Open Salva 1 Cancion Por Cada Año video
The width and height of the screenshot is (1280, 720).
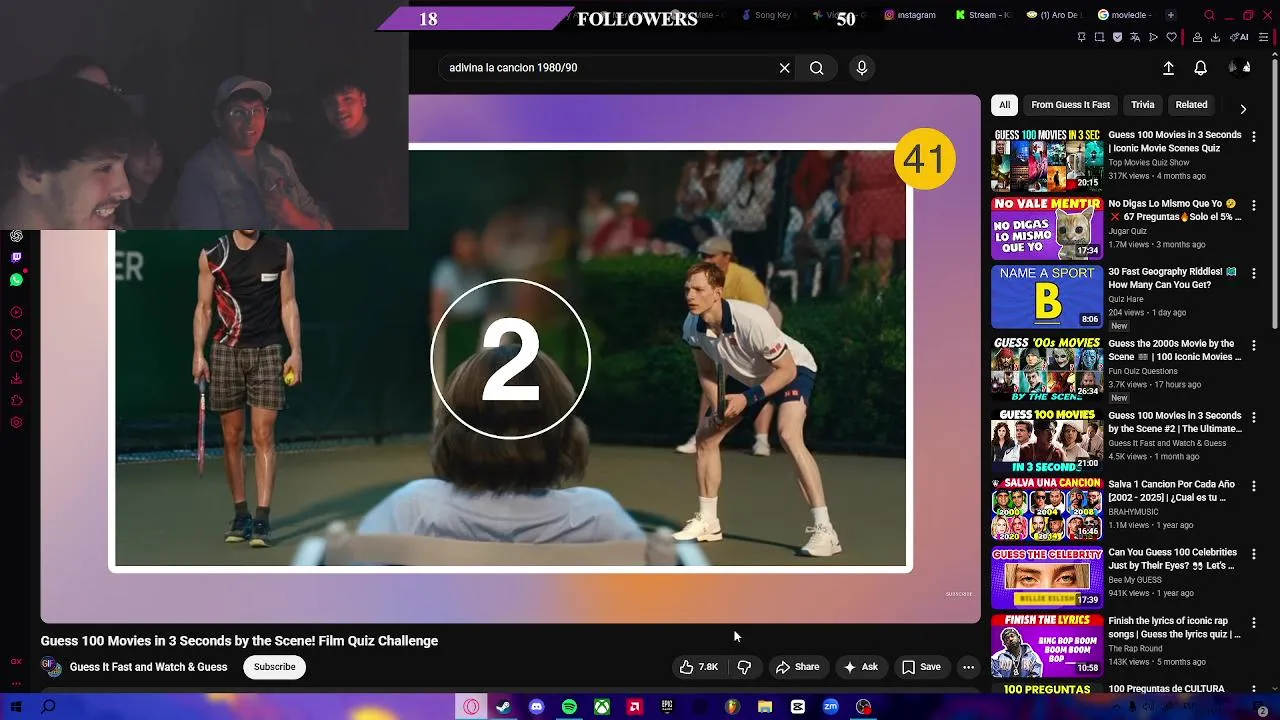[x=1047, y=509]
